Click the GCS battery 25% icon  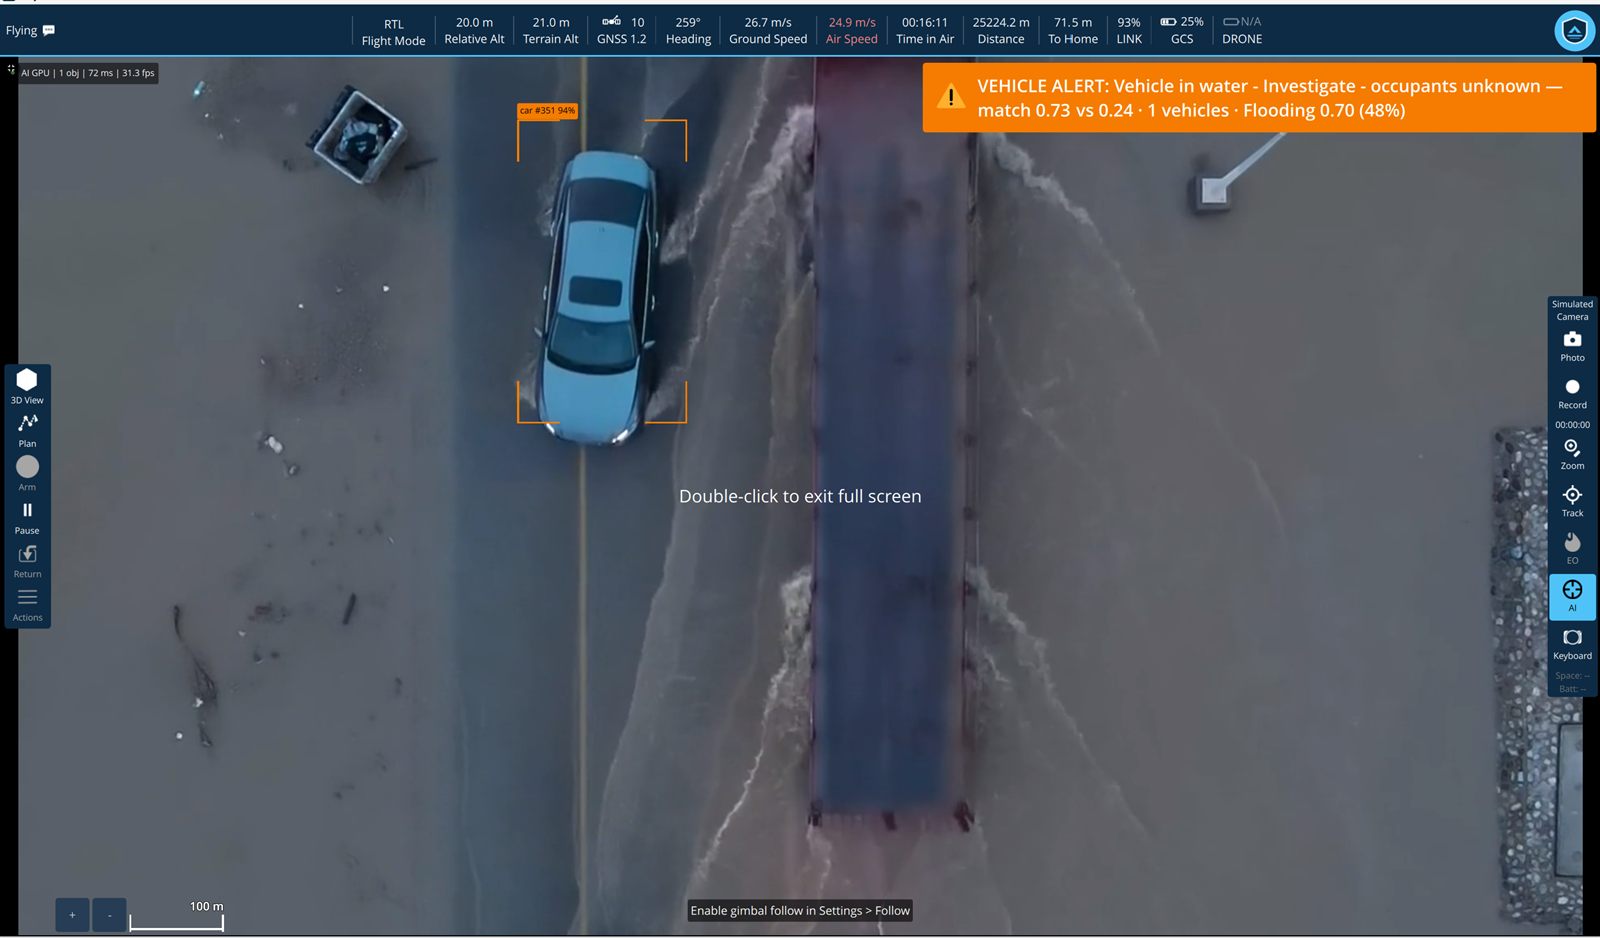coord(1167,21)
